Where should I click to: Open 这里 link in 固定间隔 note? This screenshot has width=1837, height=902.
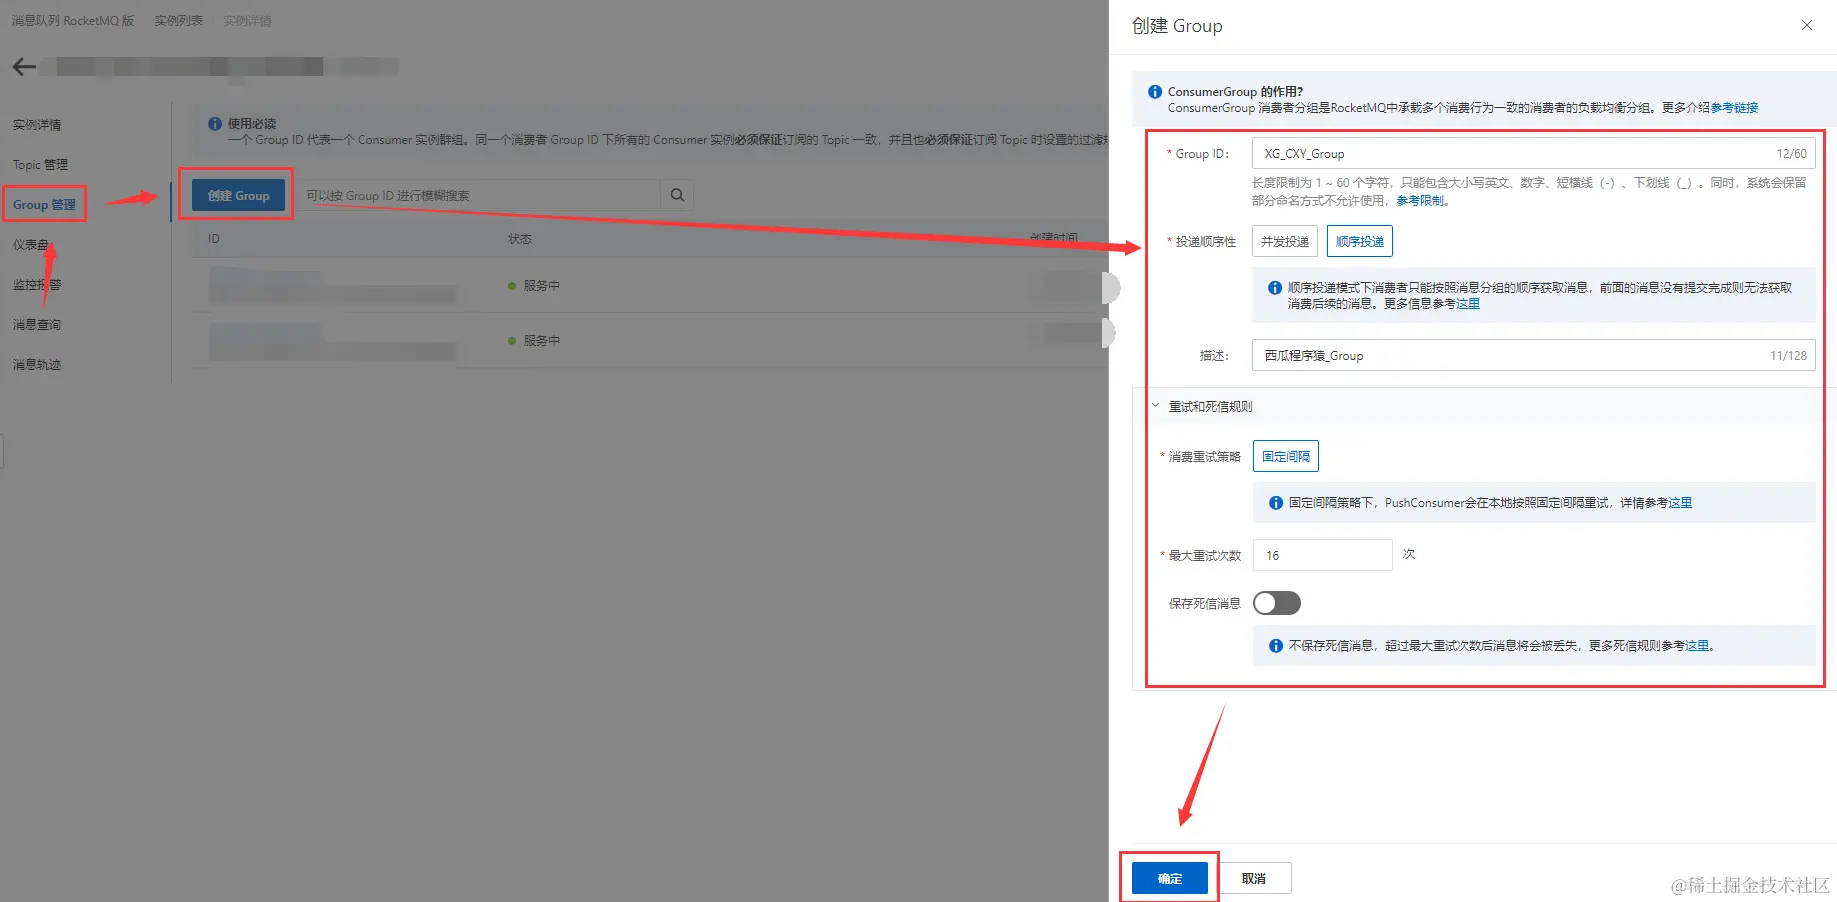click(1680, 503)
